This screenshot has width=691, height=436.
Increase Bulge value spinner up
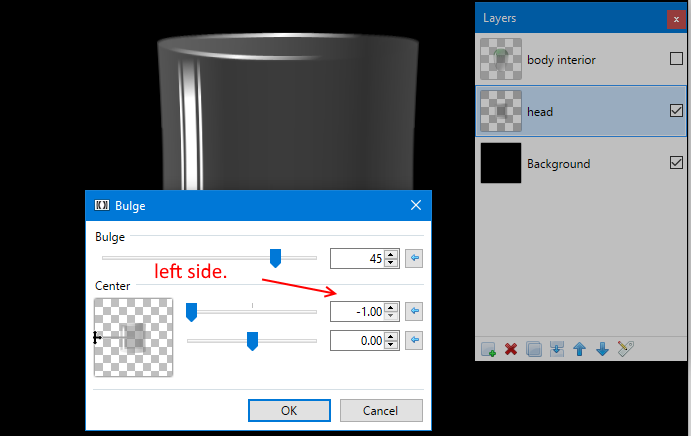pyautogui.click(x=391, y=254)
